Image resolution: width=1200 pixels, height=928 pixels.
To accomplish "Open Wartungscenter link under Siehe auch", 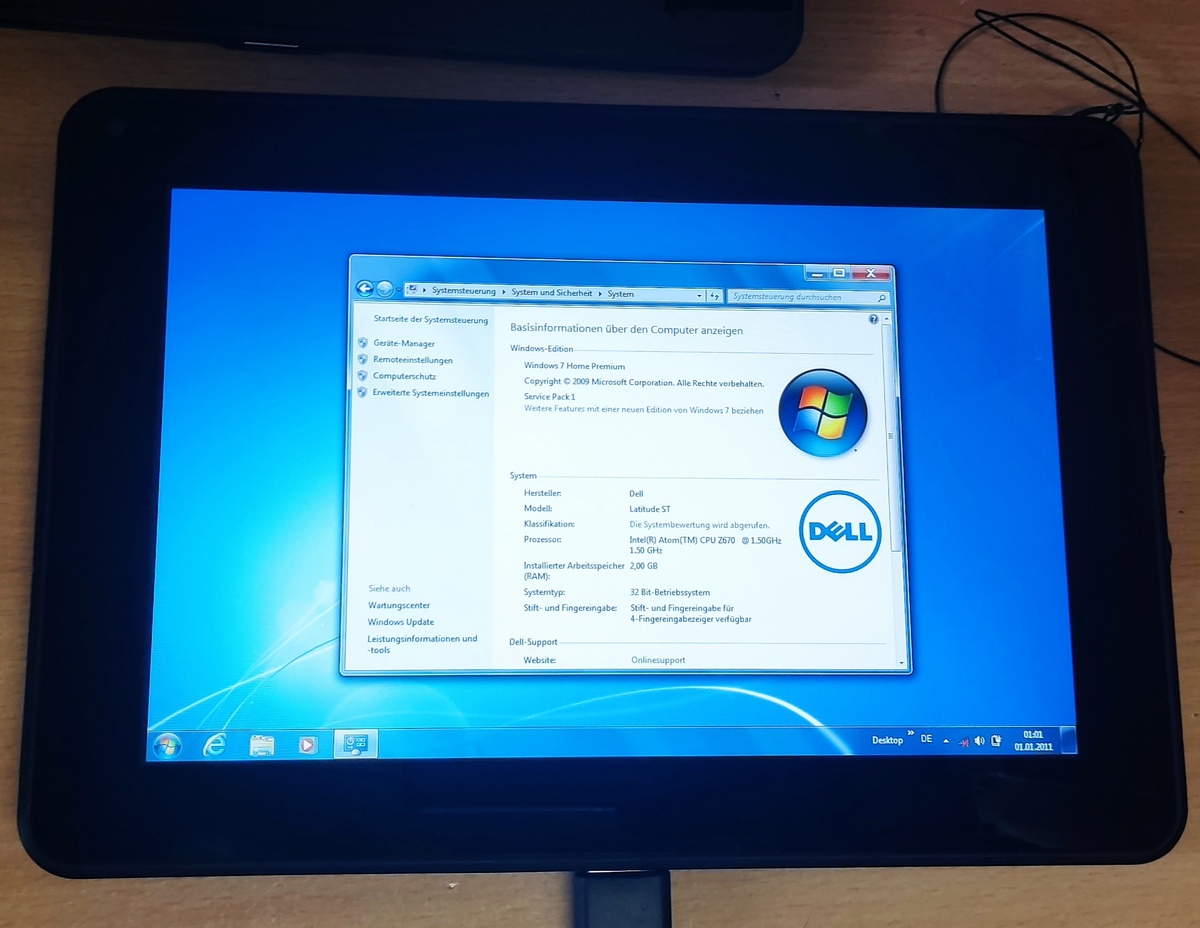I will (x=399, y=605).
